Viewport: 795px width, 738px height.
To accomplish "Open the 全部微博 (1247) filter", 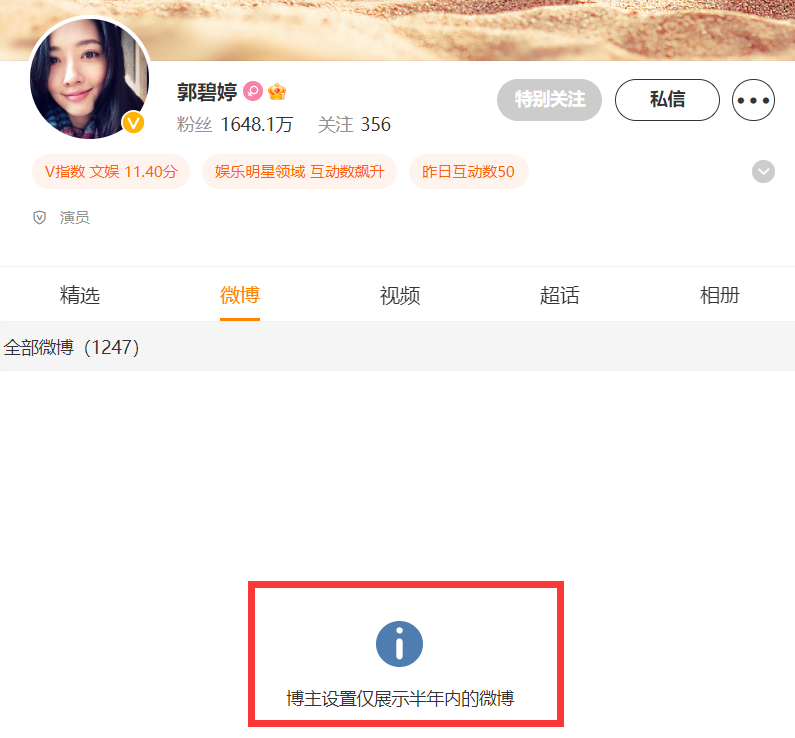I will [71, 348].
